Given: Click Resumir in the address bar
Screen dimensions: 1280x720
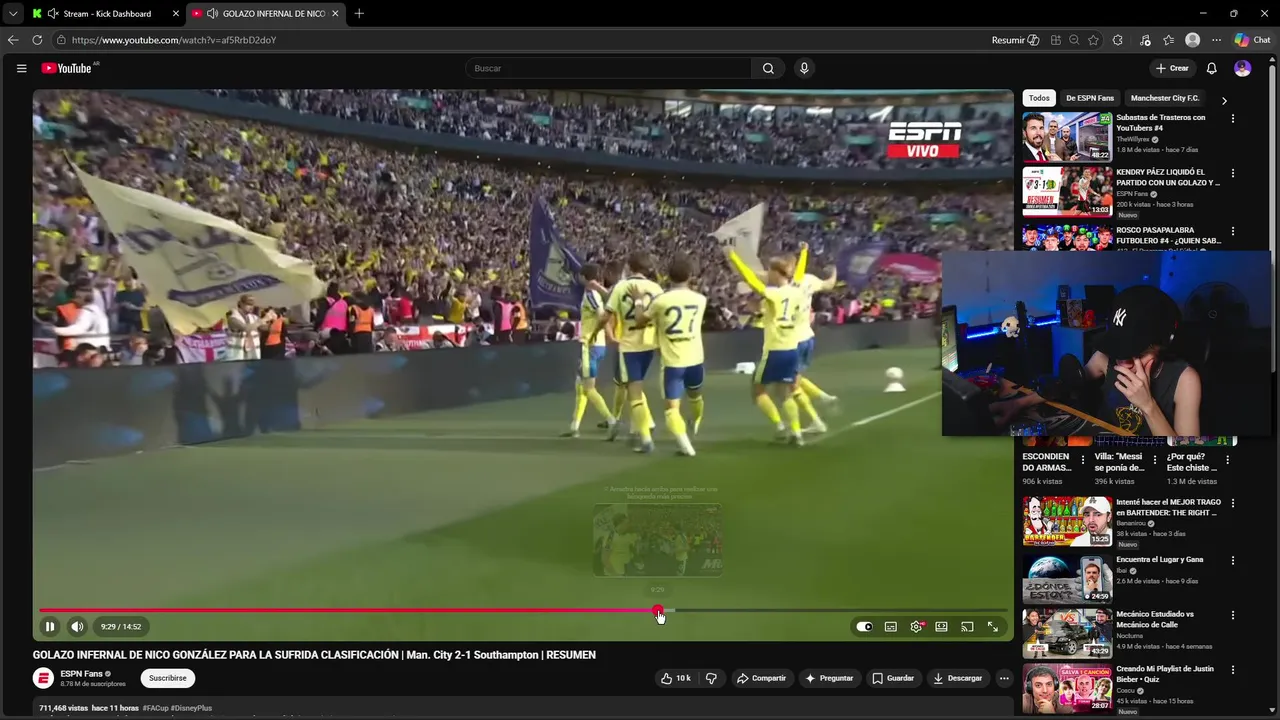Looking at the screenshot, I should 1015,40.
